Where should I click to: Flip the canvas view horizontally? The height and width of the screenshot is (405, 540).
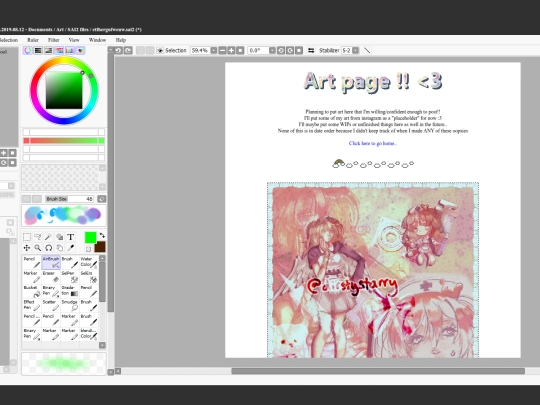tap(311, 50)
